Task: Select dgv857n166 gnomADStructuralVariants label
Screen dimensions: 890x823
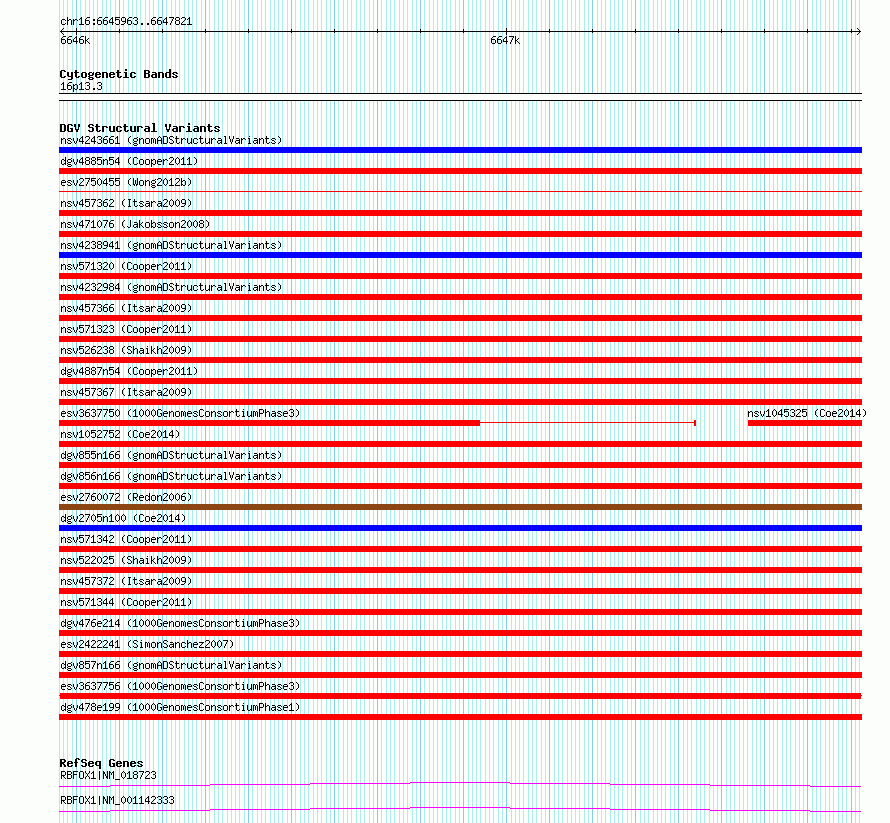Action: 171,665
